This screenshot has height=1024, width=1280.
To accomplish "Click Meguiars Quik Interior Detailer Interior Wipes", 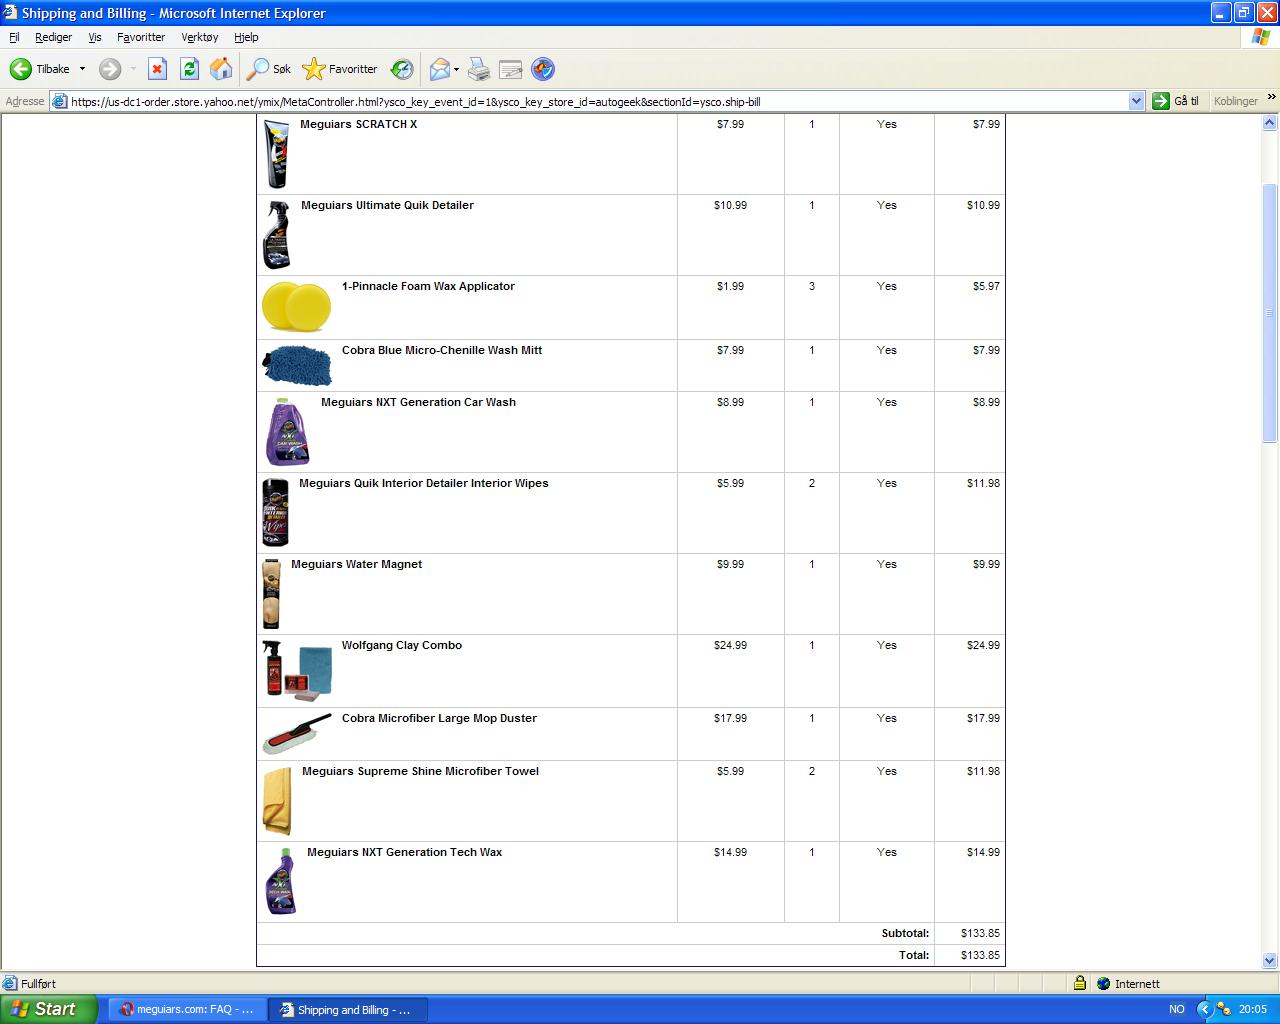I will [x=424, y=483].
